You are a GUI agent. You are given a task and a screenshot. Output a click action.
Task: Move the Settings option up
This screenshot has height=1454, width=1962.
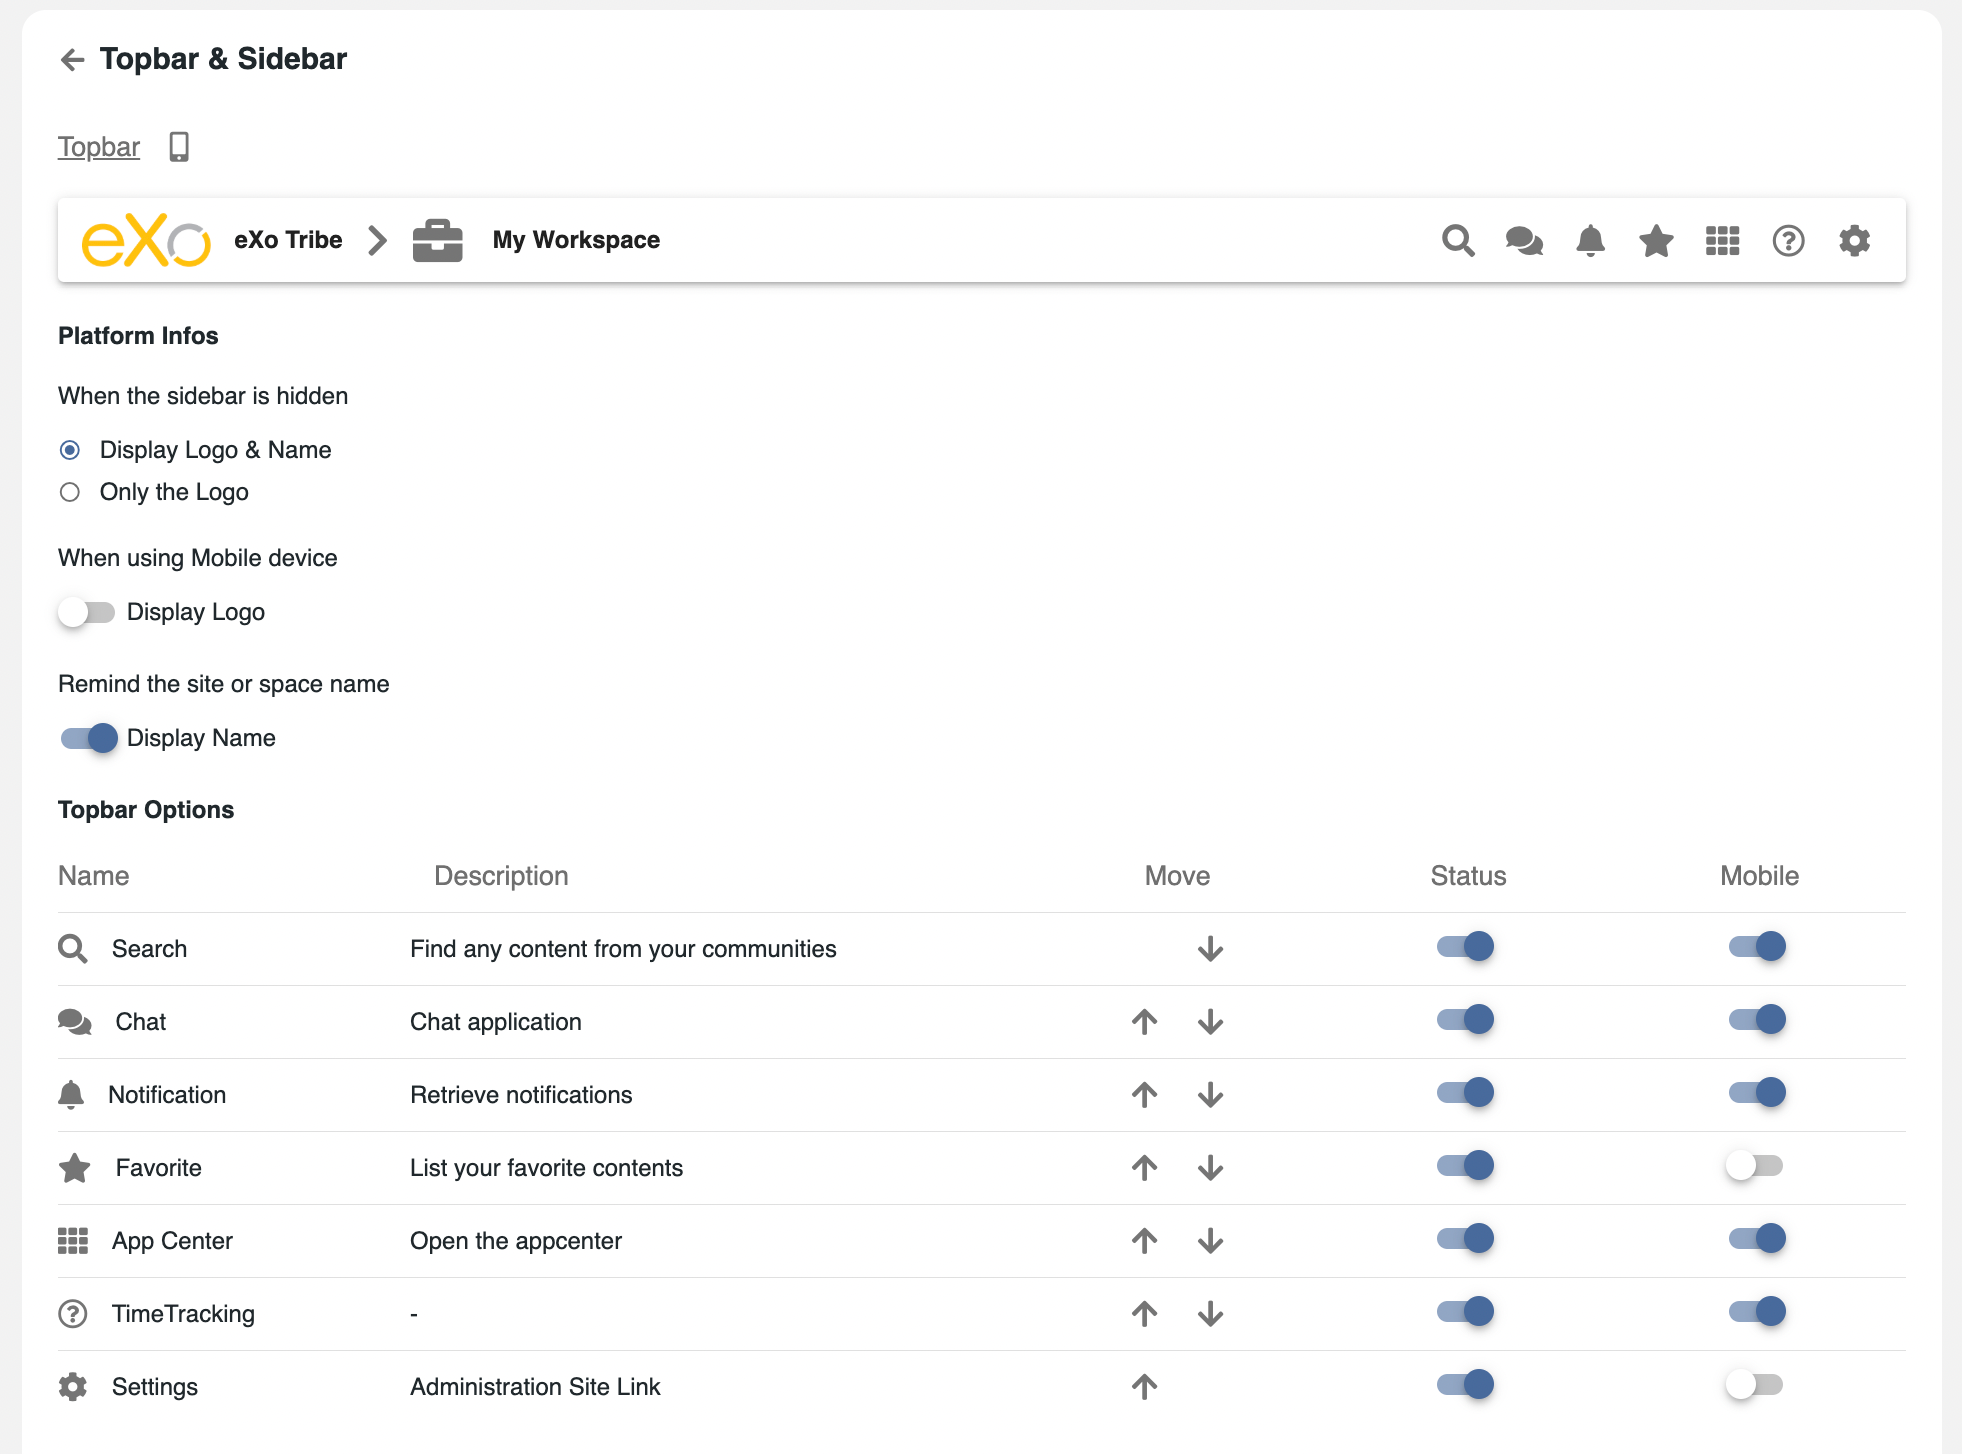click(x=1144, y=1387)
